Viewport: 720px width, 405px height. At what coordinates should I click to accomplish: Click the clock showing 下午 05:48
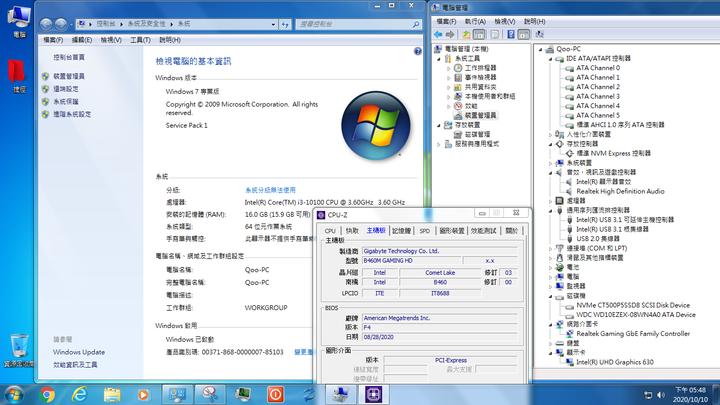click(690, 390)
